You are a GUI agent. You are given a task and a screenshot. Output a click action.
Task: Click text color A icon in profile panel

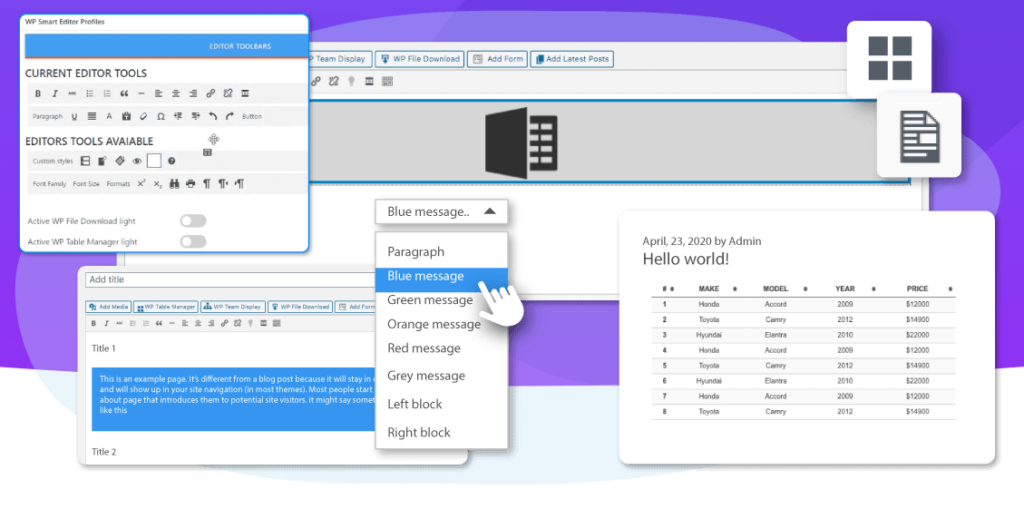coord(109,116)
